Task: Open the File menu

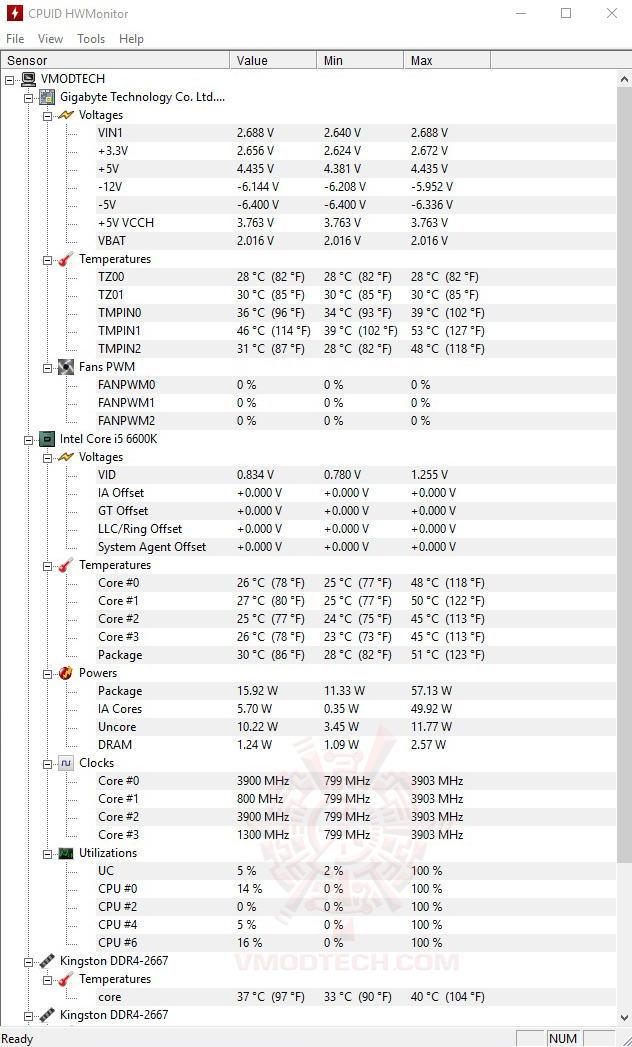Action: coord(15,39)
